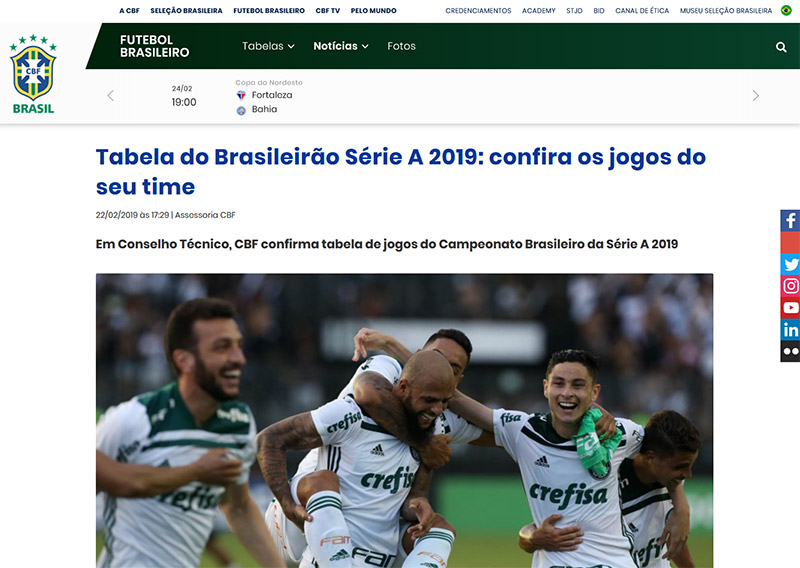Image resolution: width=800 pixels, height=568 pixels.
Task: Share via the Facebook sidebar icon
Action: coord(790,220)
